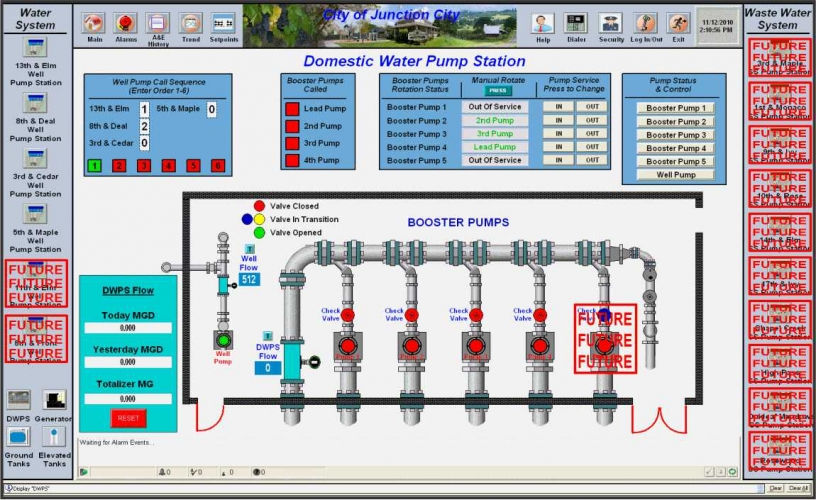This screenshot has width=816, height=500.
Task: Open the Setpoints icon
Action: pos(224,24)
